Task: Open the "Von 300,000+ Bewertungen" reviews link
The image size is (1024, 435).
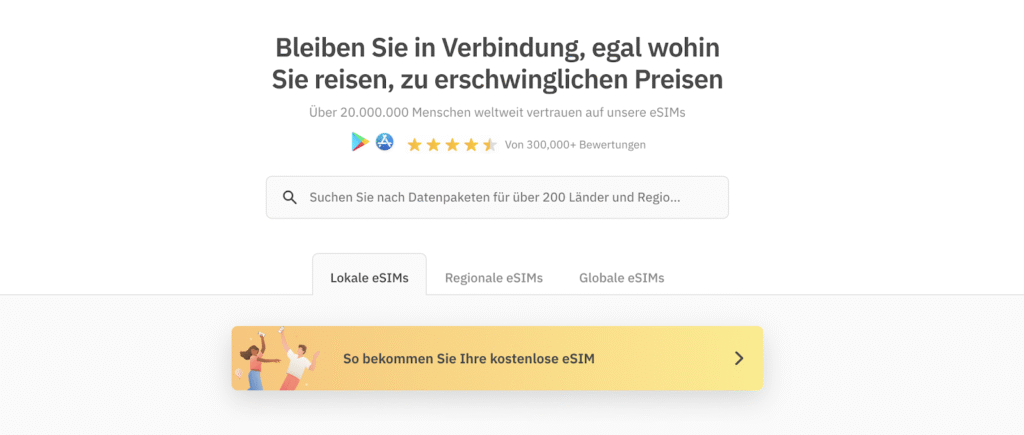Action: coord(575,145)
